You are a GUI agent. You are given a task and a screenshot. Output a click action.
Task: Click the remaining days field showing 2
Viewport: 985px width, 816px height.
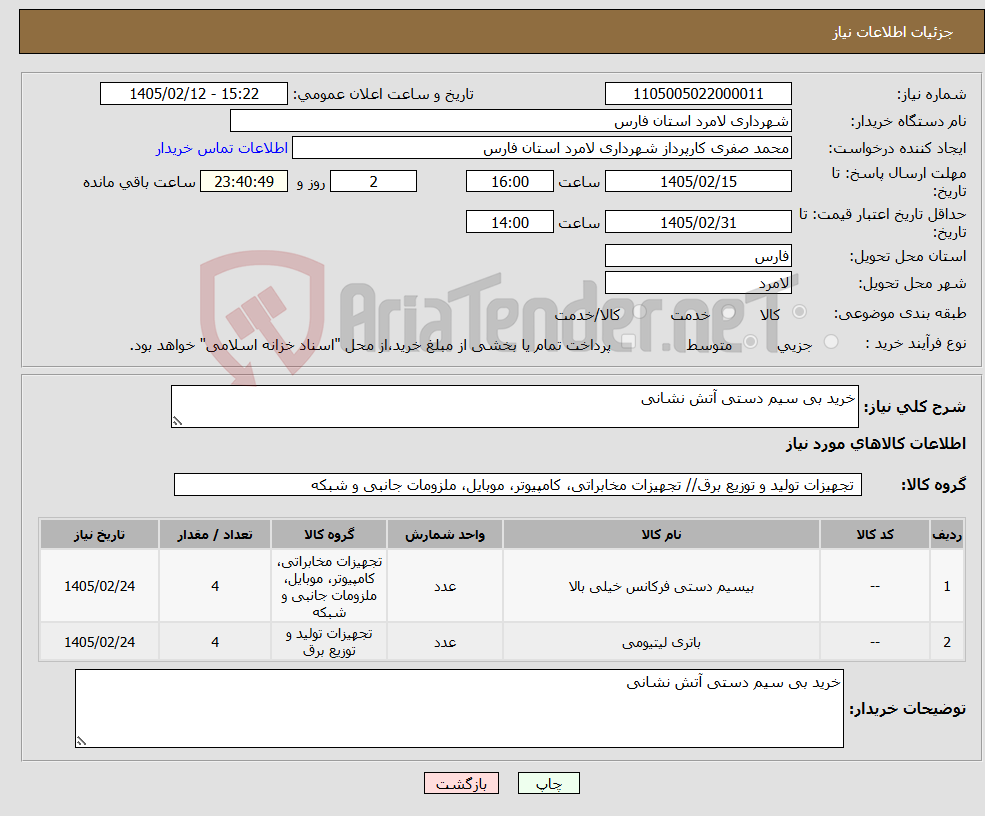(373, 182)
